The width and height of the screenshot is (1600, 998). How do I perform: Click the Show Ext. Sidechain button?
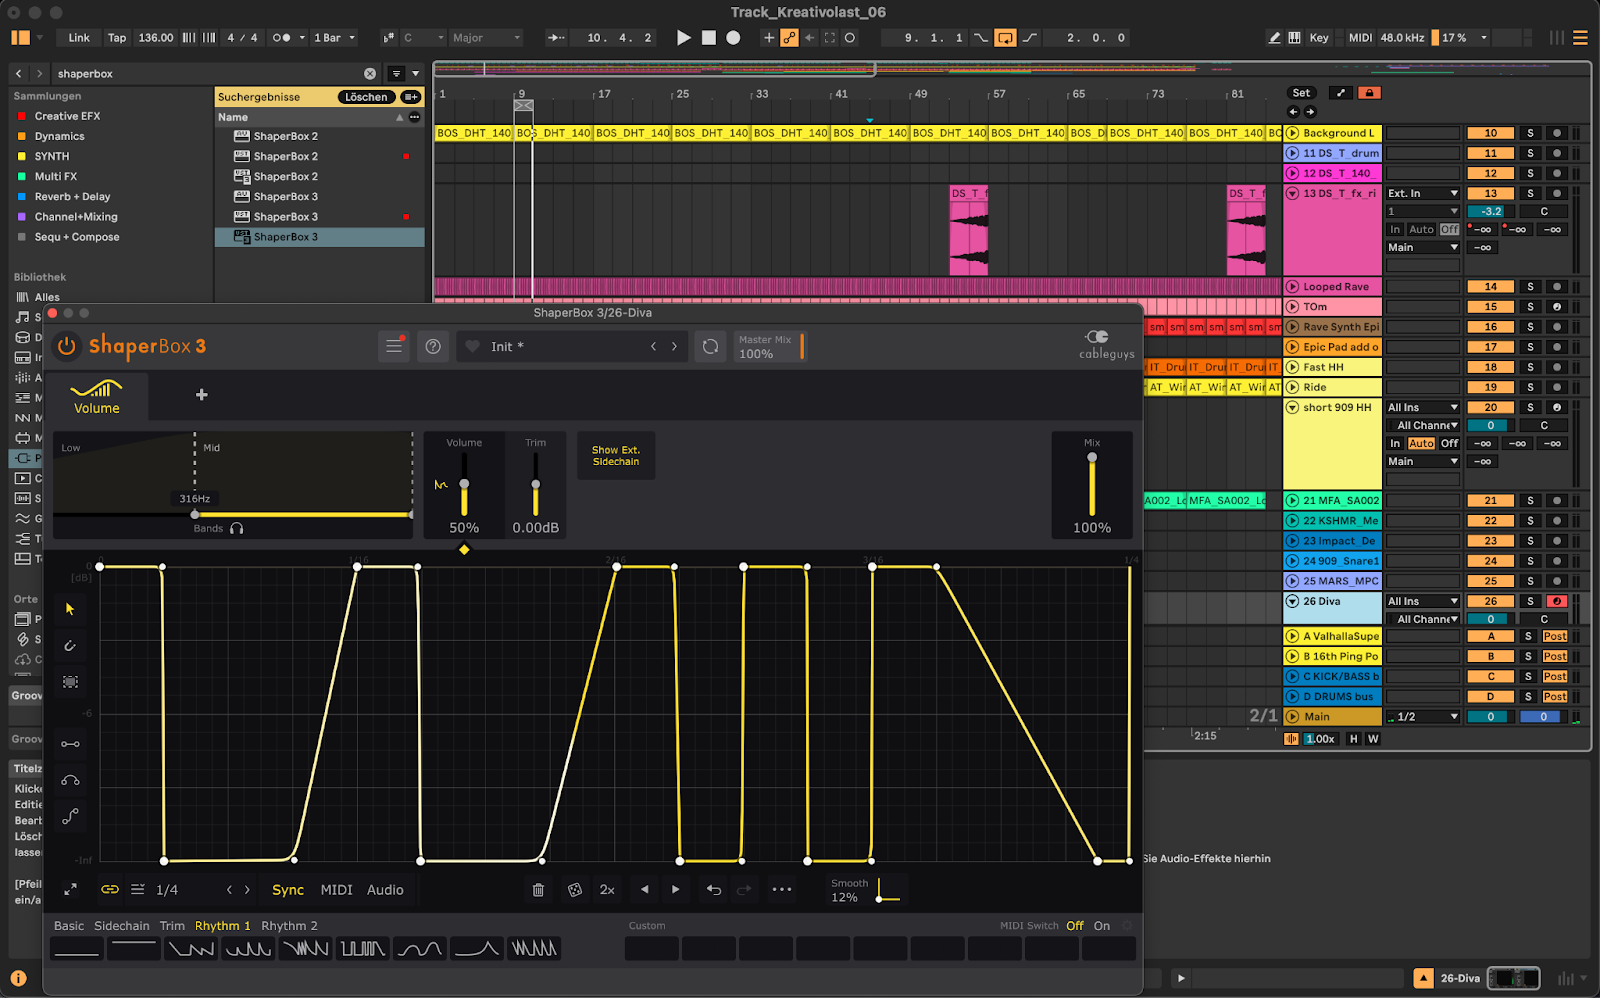click(616, 456)
